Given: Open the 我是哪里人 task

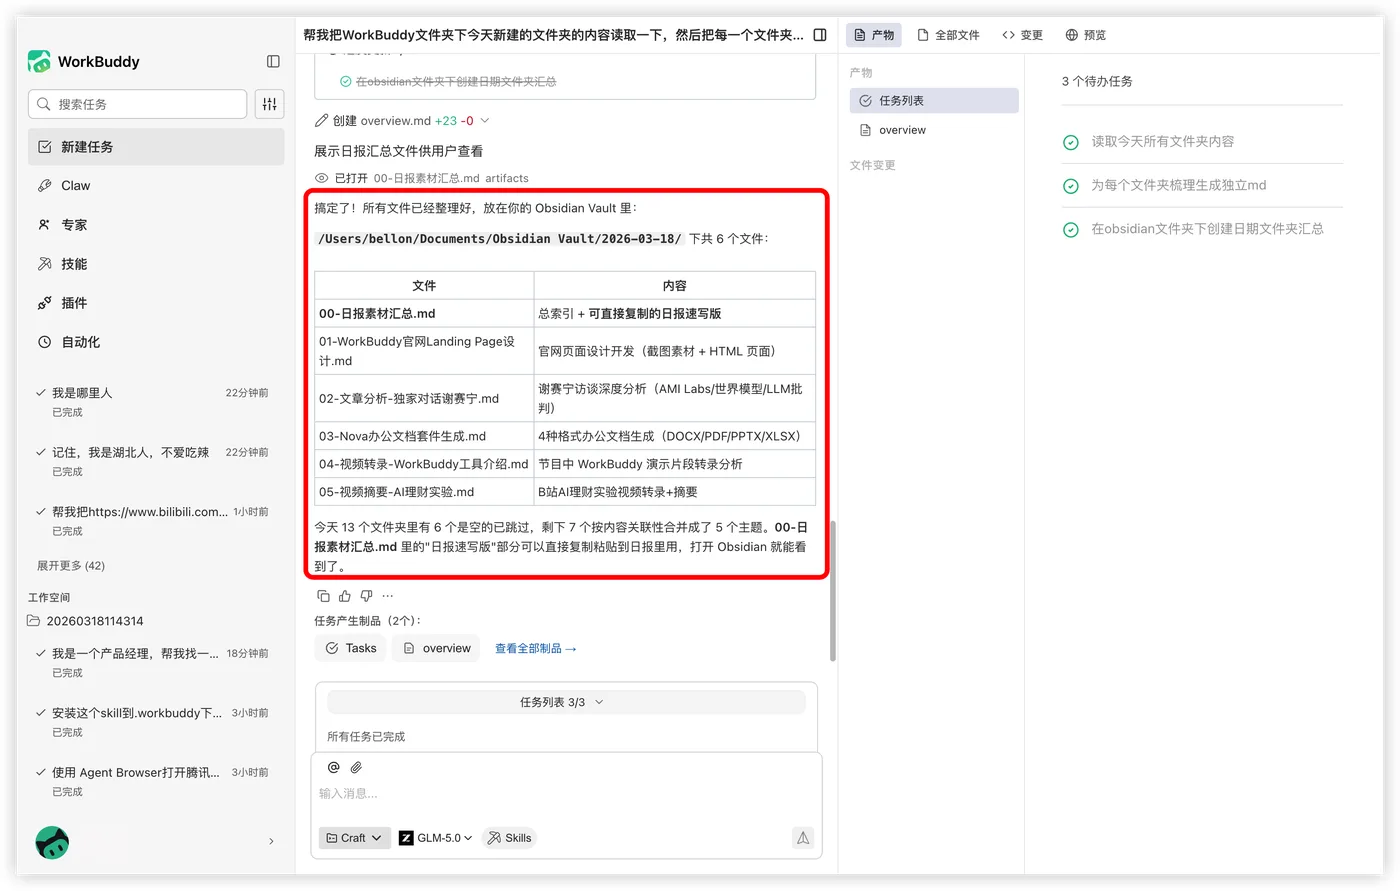Looking at the screenshot, I should [156, 402].
